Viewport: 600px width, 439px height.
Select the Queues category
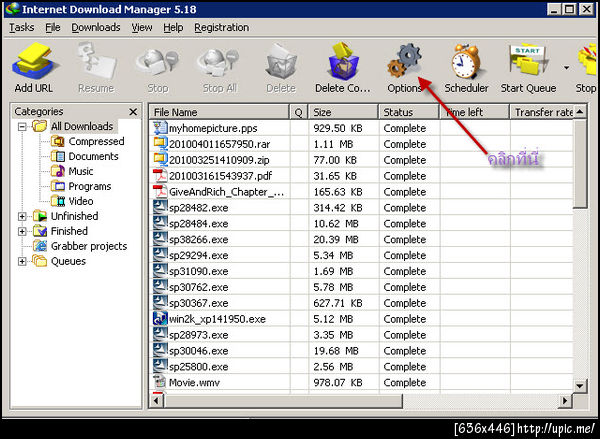[59, 261]
